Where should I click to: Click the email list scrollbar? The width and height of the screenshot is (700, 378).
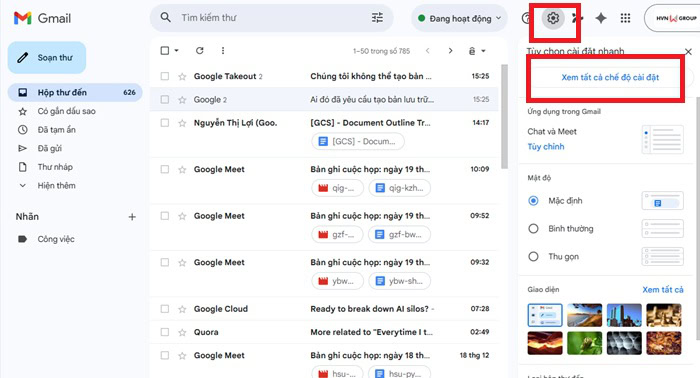[x=504, y=116]
